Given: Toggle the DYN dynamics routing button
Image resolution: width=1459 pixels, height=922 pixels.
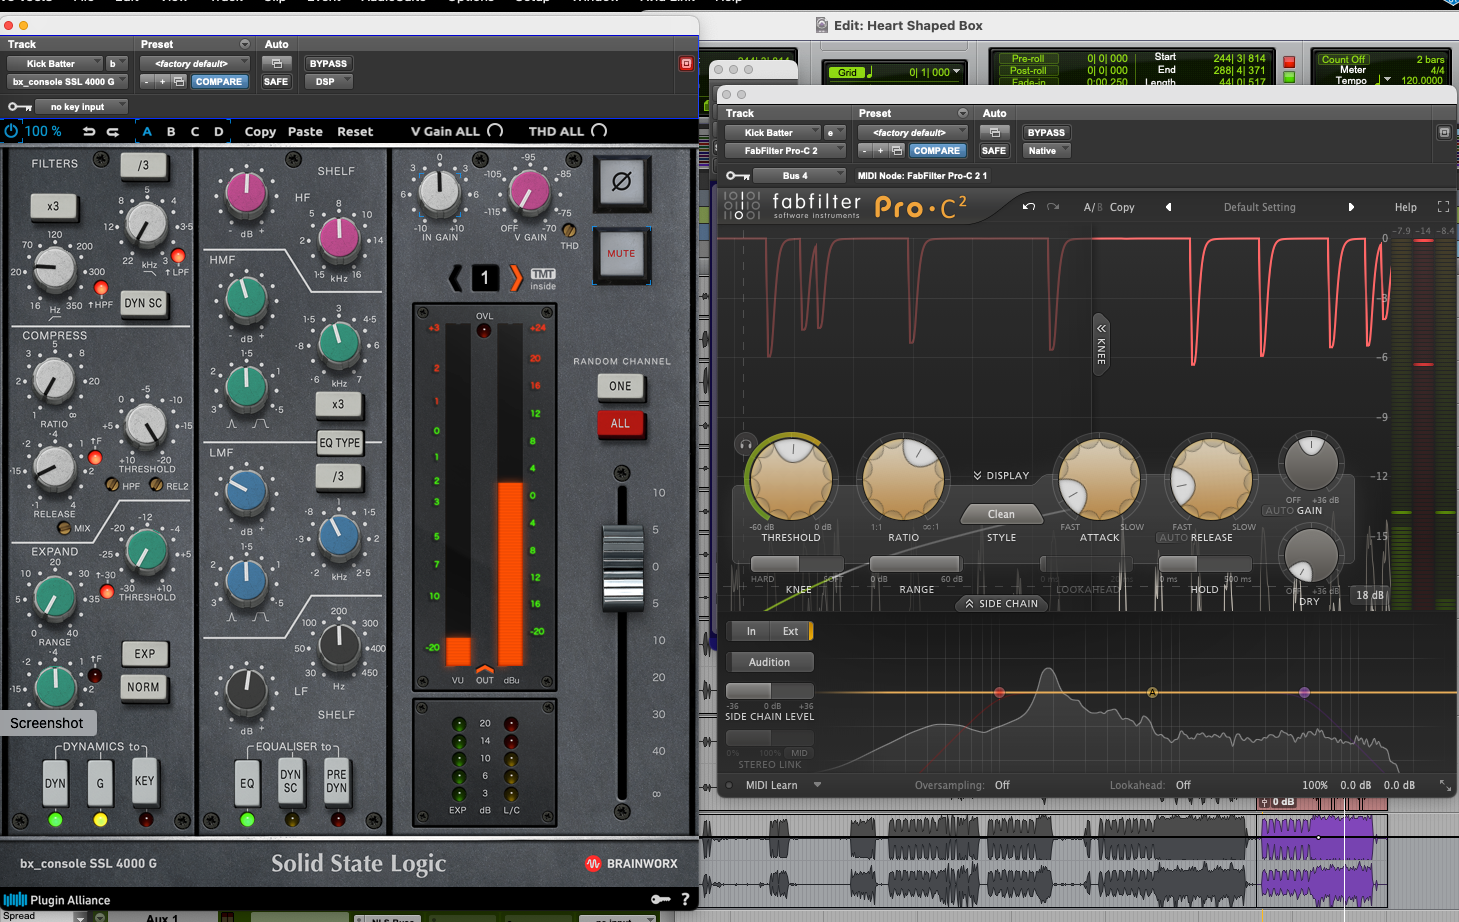Looking at the screenshot, I should (x=55, y=783).
